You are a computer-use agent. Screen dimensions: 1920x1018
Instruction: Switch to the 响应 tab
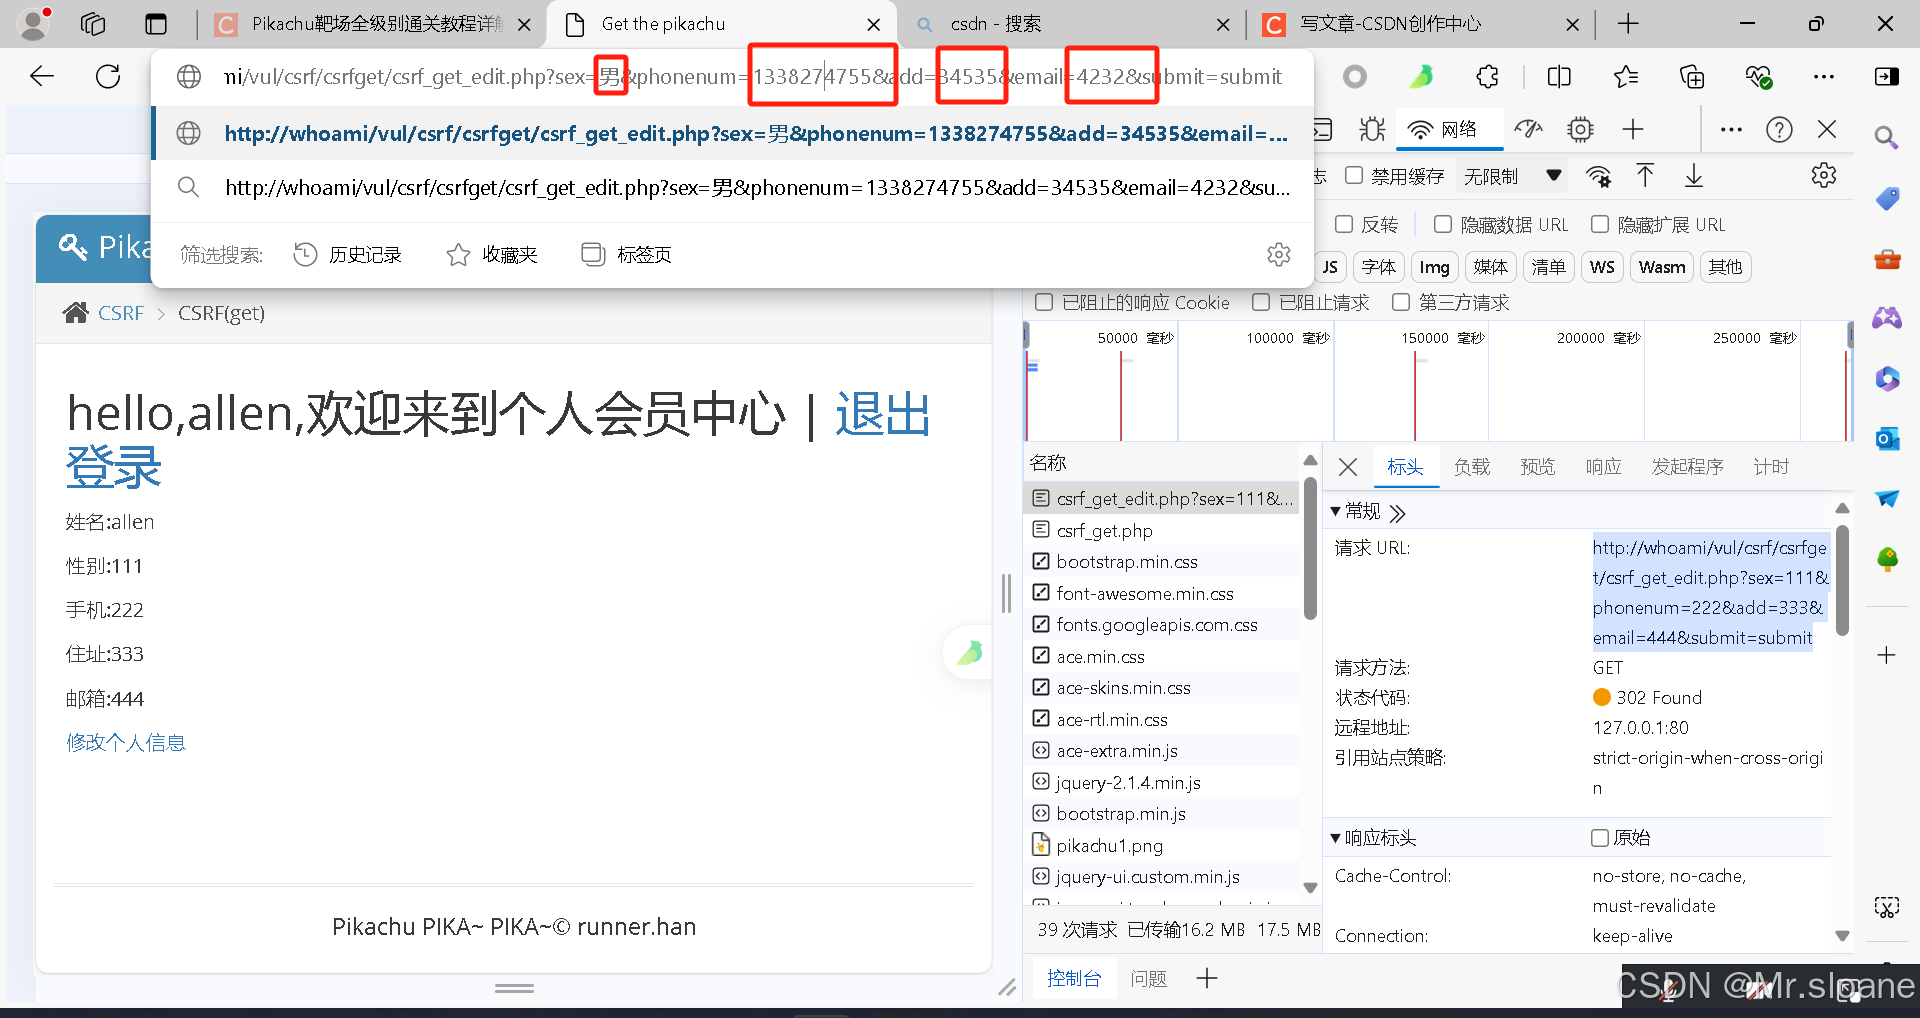[1602, 466]
